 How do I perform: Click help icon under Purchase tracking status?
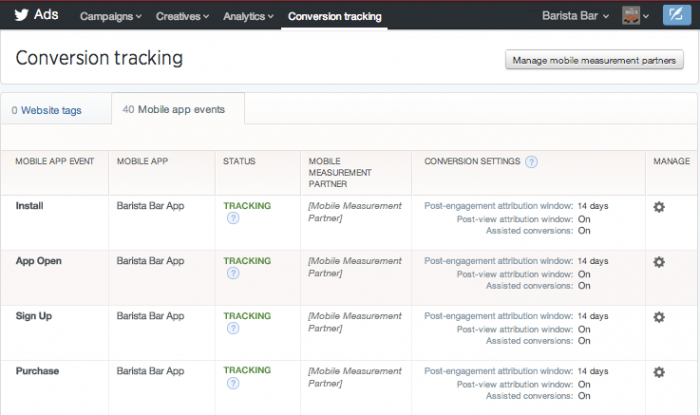coord(233,384)
